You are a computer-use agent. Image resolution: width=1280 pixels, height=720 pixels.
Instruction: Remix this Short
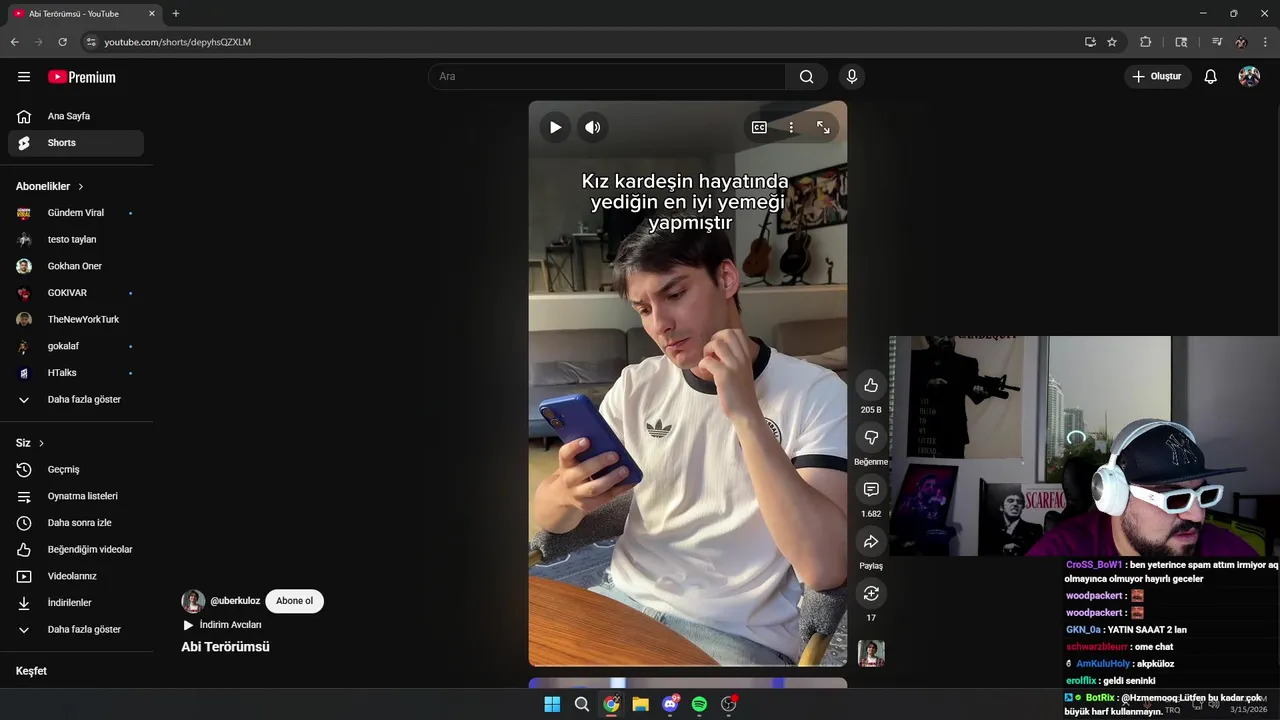pyautogui.click(x=871, y=594)
